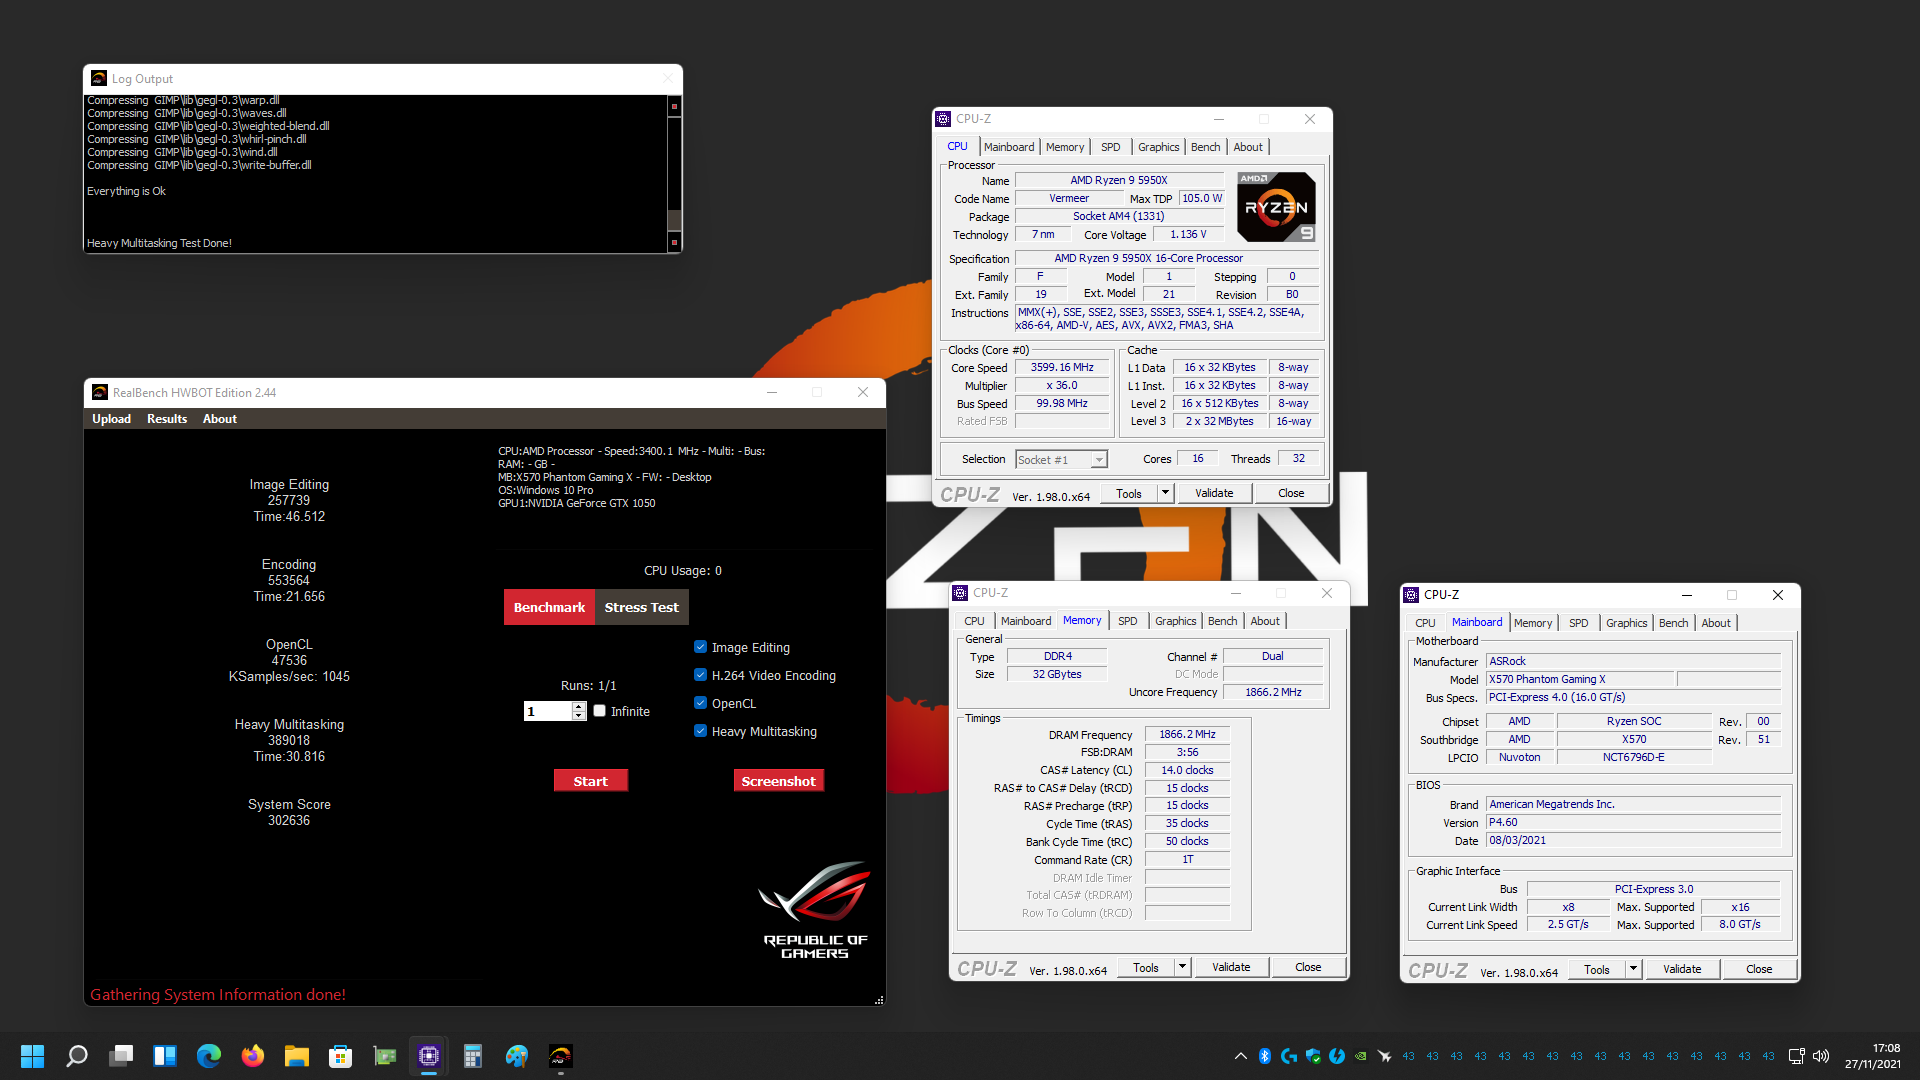This screenshot has height=1080, width=1920.
Task: Click the Log Output scrollbar thumb
Action: (675, 221)
